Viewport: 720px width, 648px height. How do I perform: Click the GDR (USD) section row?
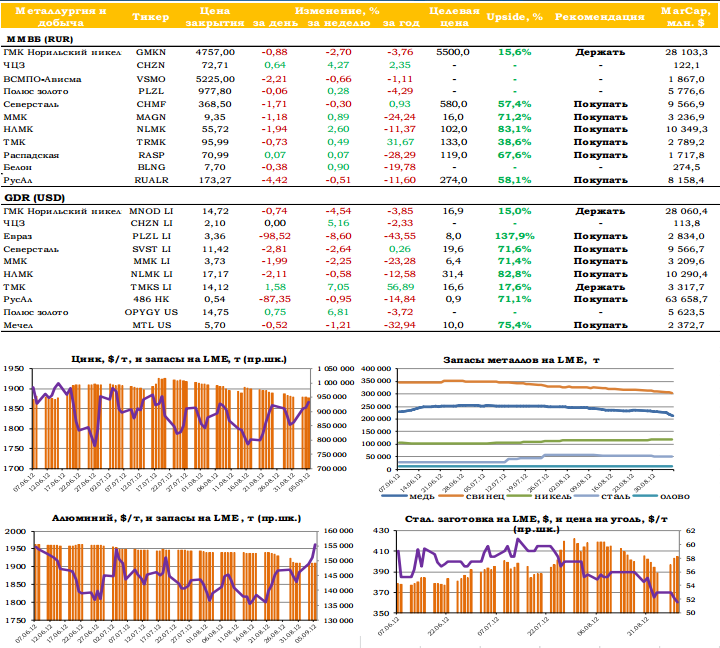(x=34, y=199)
